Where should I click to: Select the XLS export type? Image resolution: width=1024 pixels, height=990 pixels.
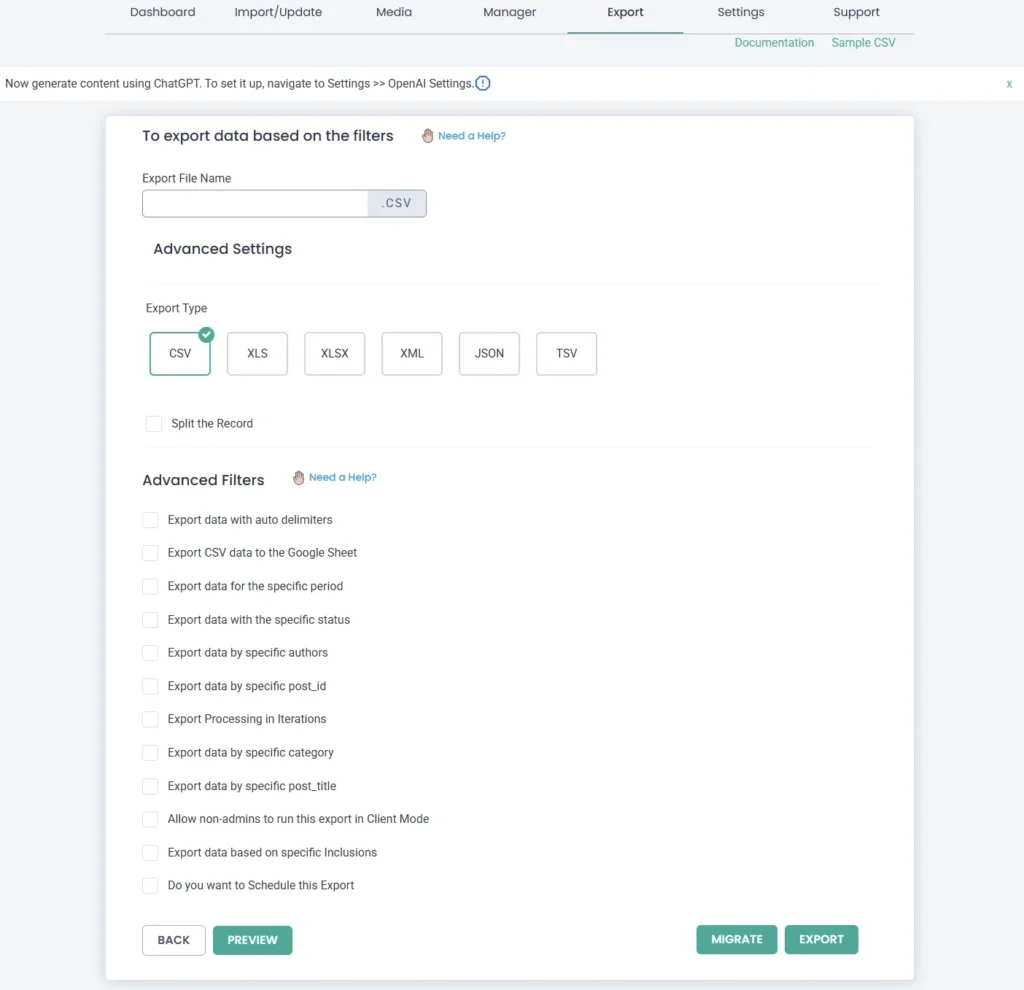click(x=257, y=354)
